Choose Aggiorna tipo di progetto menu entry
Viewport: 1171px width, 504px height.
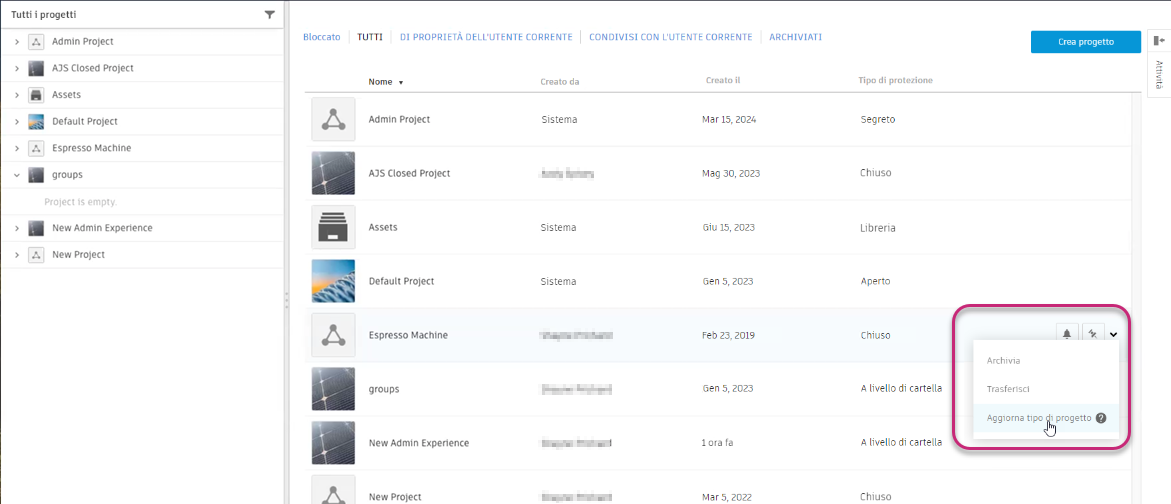[1046, 418]
